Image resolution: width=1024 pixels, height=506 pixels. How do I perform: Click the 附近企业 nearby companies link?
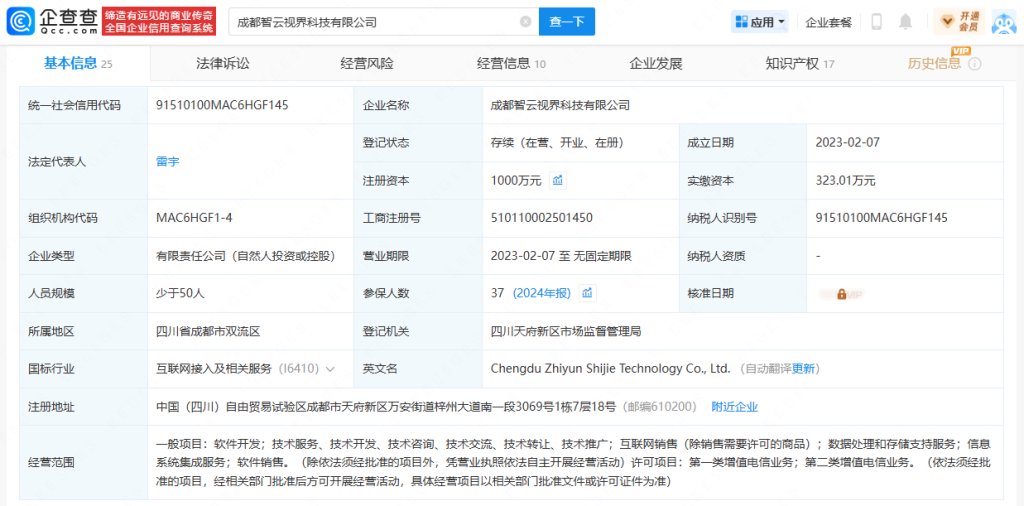(x=734, y=406)
